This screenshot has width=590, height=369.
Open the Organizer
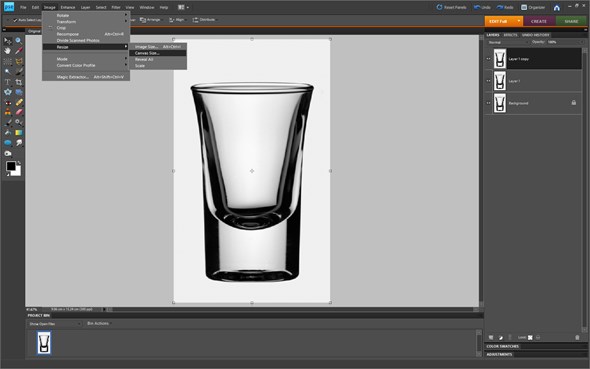tap(533, 7)
